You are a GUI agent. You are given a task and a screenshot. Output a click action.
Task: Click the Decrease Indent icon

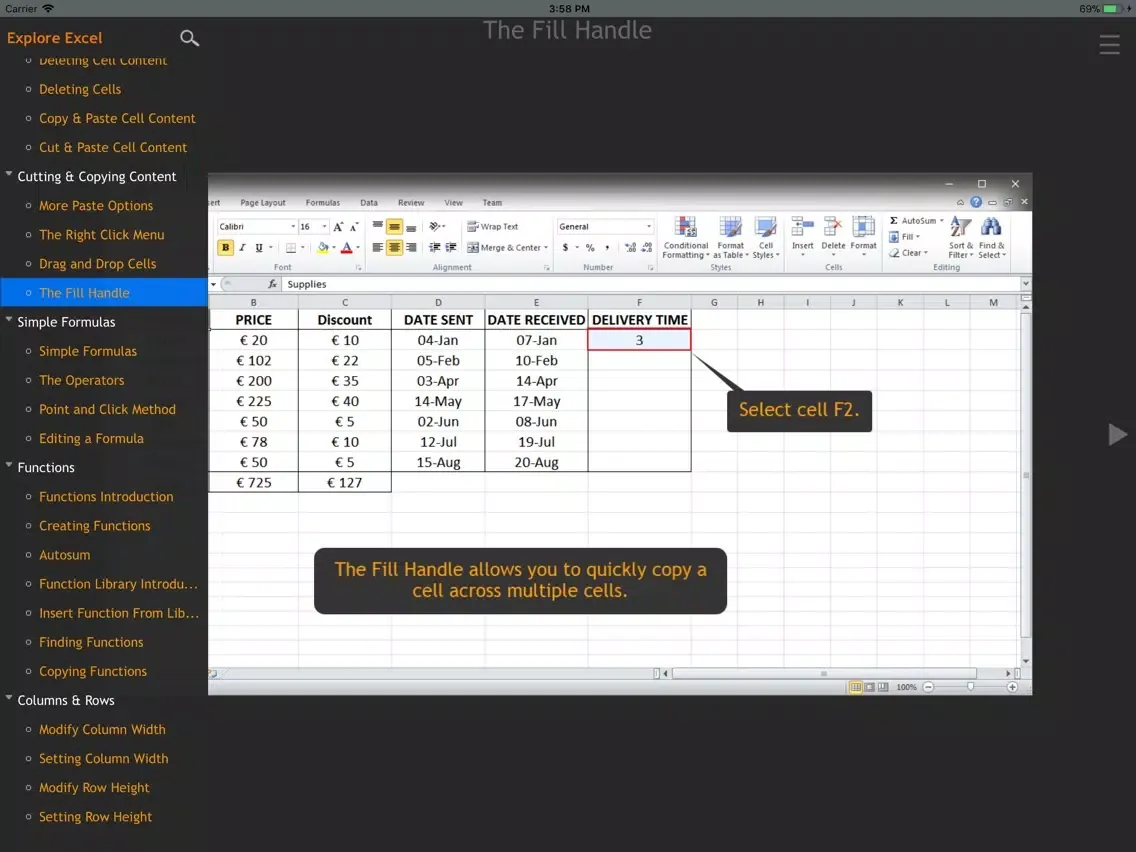(x=434, y=248)
